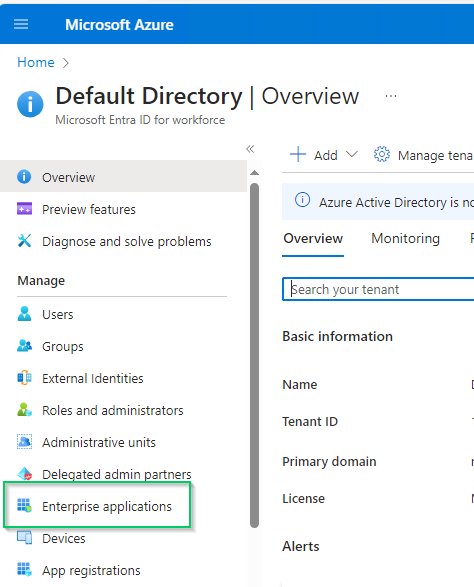474x587 pixels.
Task: Click the plus Add icon
Action: [298, 154]
